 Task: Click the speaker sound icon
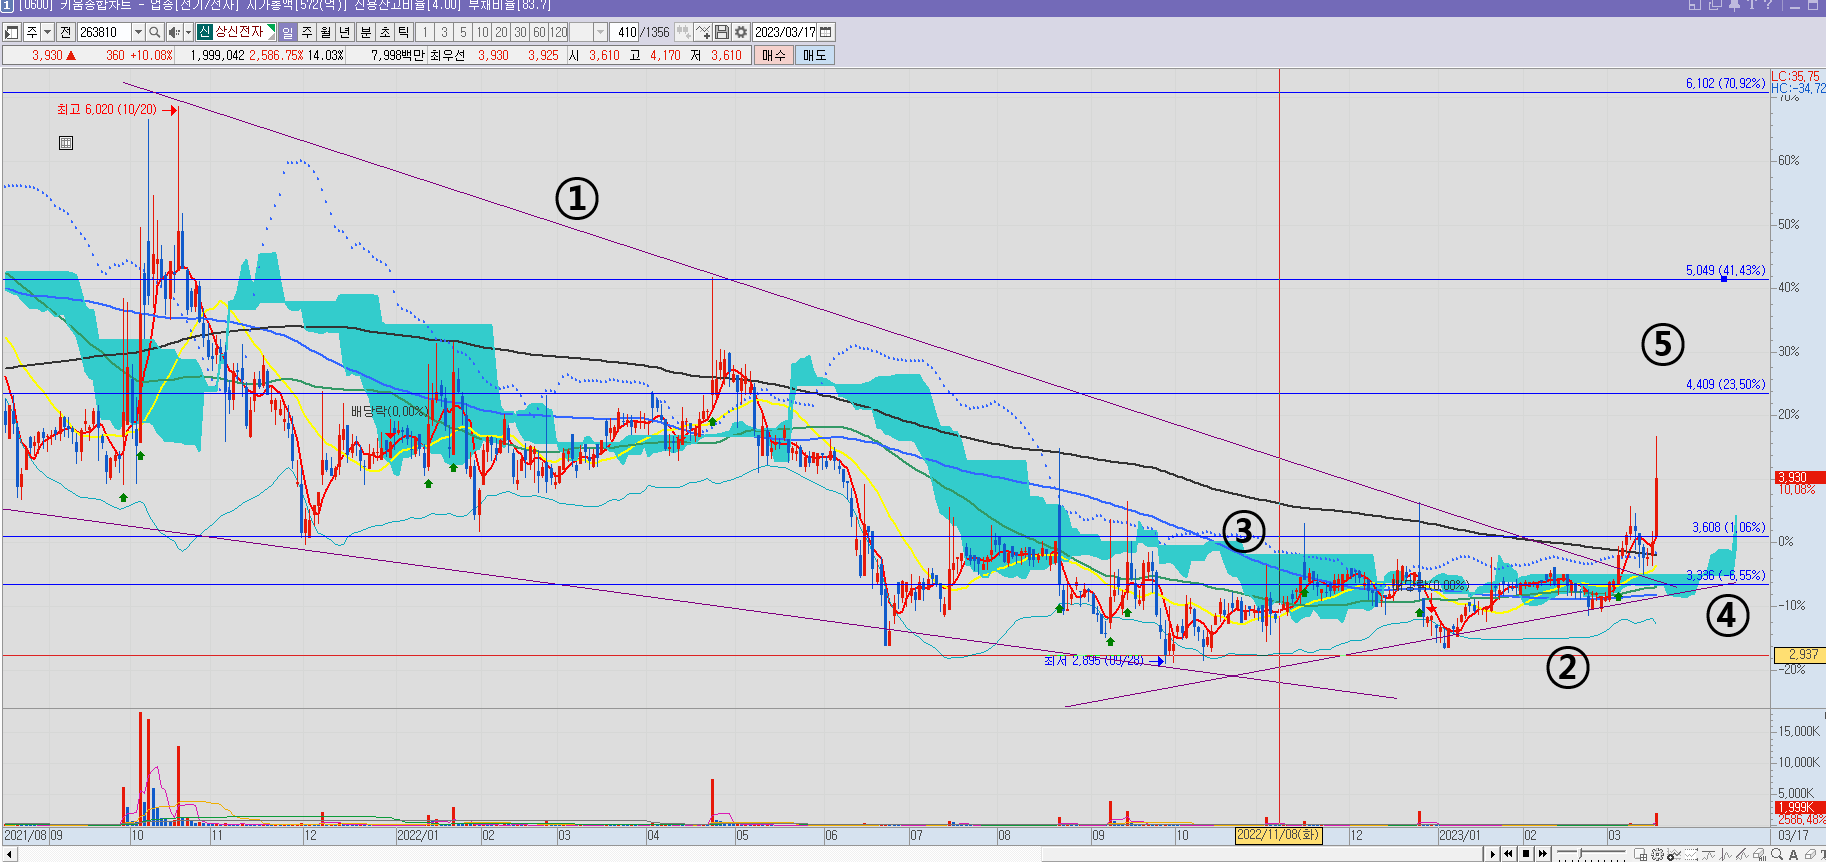coord(174,32)
